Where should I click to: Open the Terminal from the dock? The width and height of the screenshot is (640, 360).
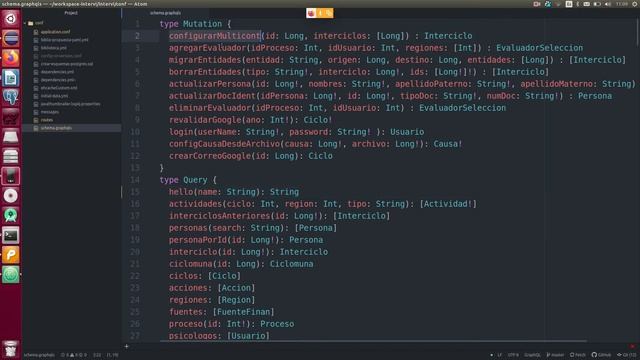(11, 235)
